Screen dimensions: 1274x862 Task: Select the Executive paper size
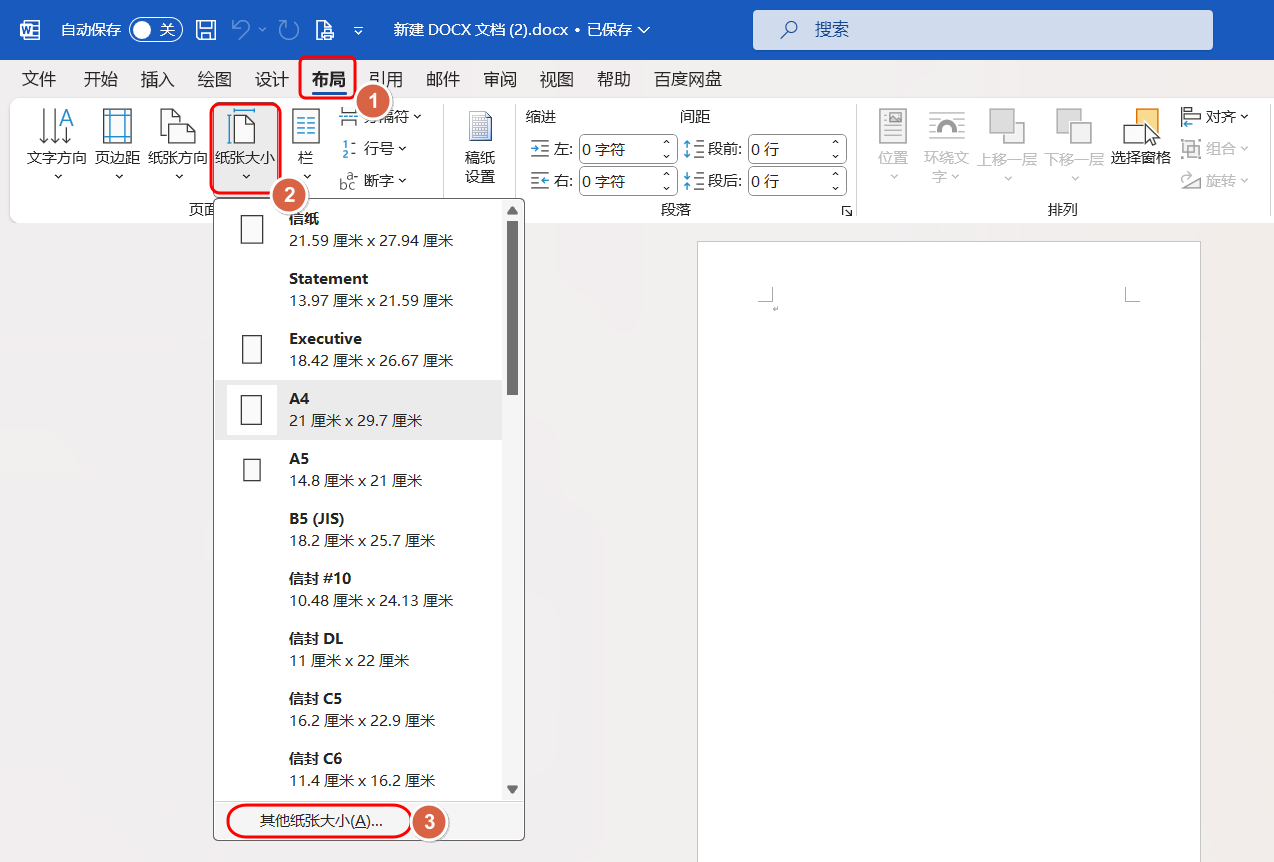358,350
